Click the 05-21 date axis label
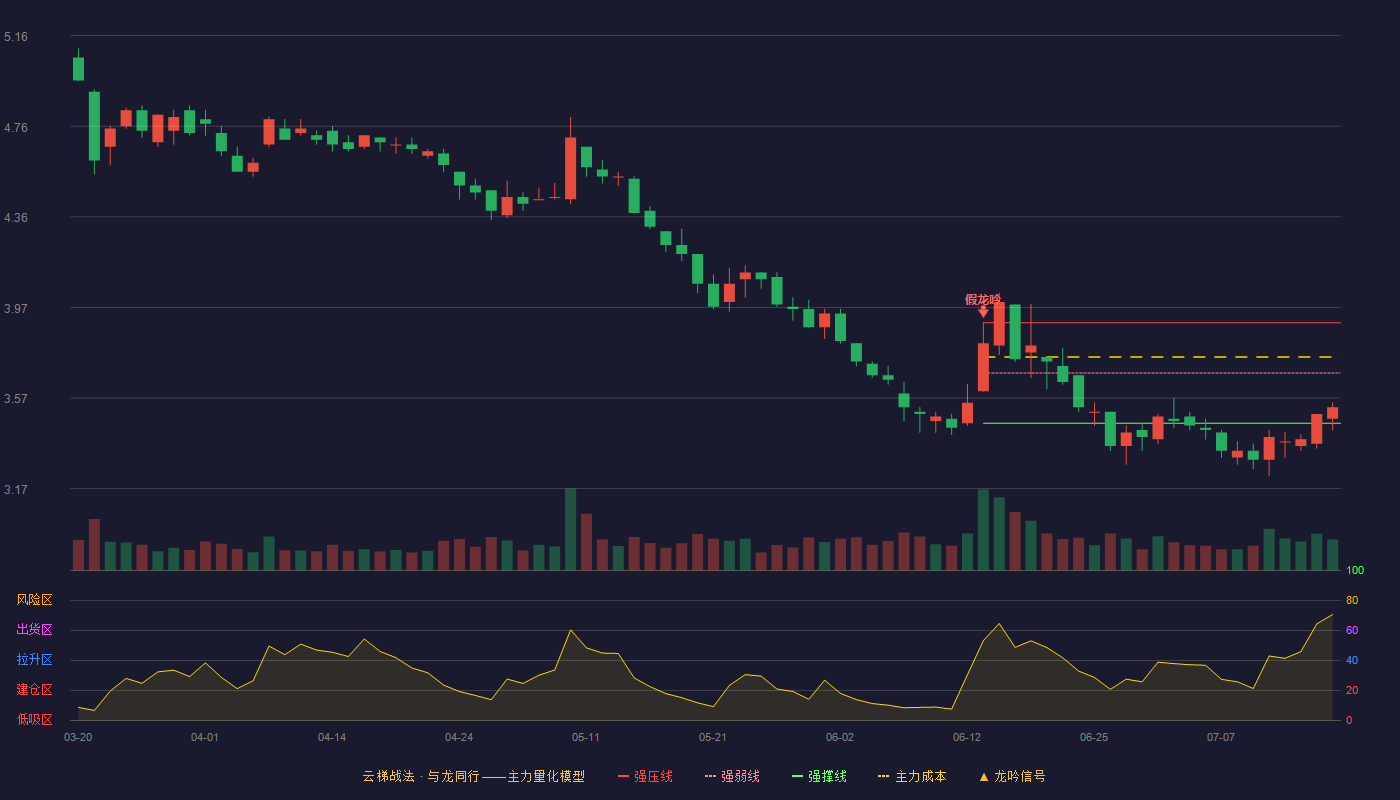The height and width of the screenshot is (800, 1400). coord(713,737)
